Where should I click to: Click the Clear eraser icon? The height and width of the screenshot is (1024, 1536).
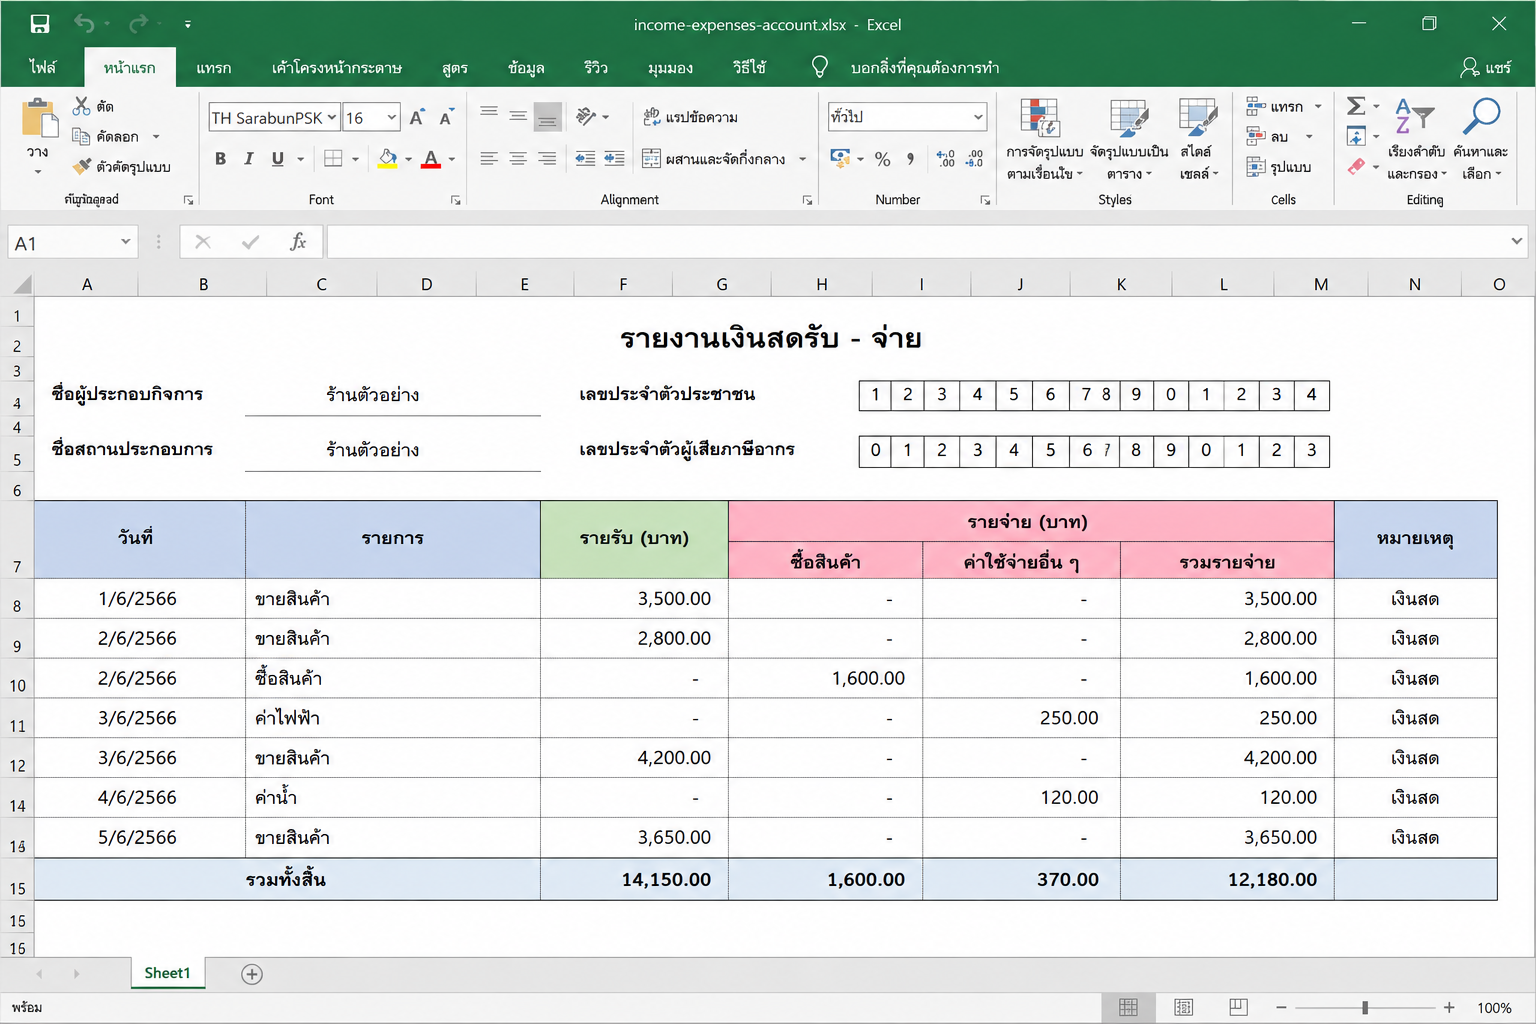(x=1356, y=166)
